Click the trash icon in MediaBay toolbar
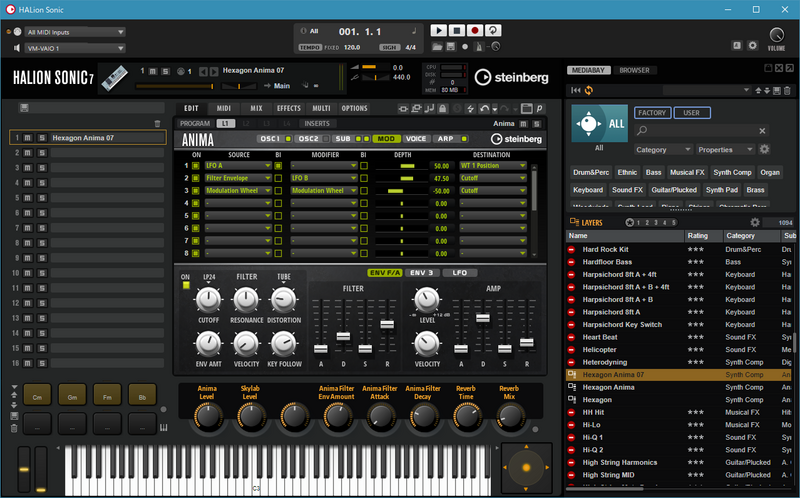Viewport: 800px width, 498px height. click(x=787, y=91)
